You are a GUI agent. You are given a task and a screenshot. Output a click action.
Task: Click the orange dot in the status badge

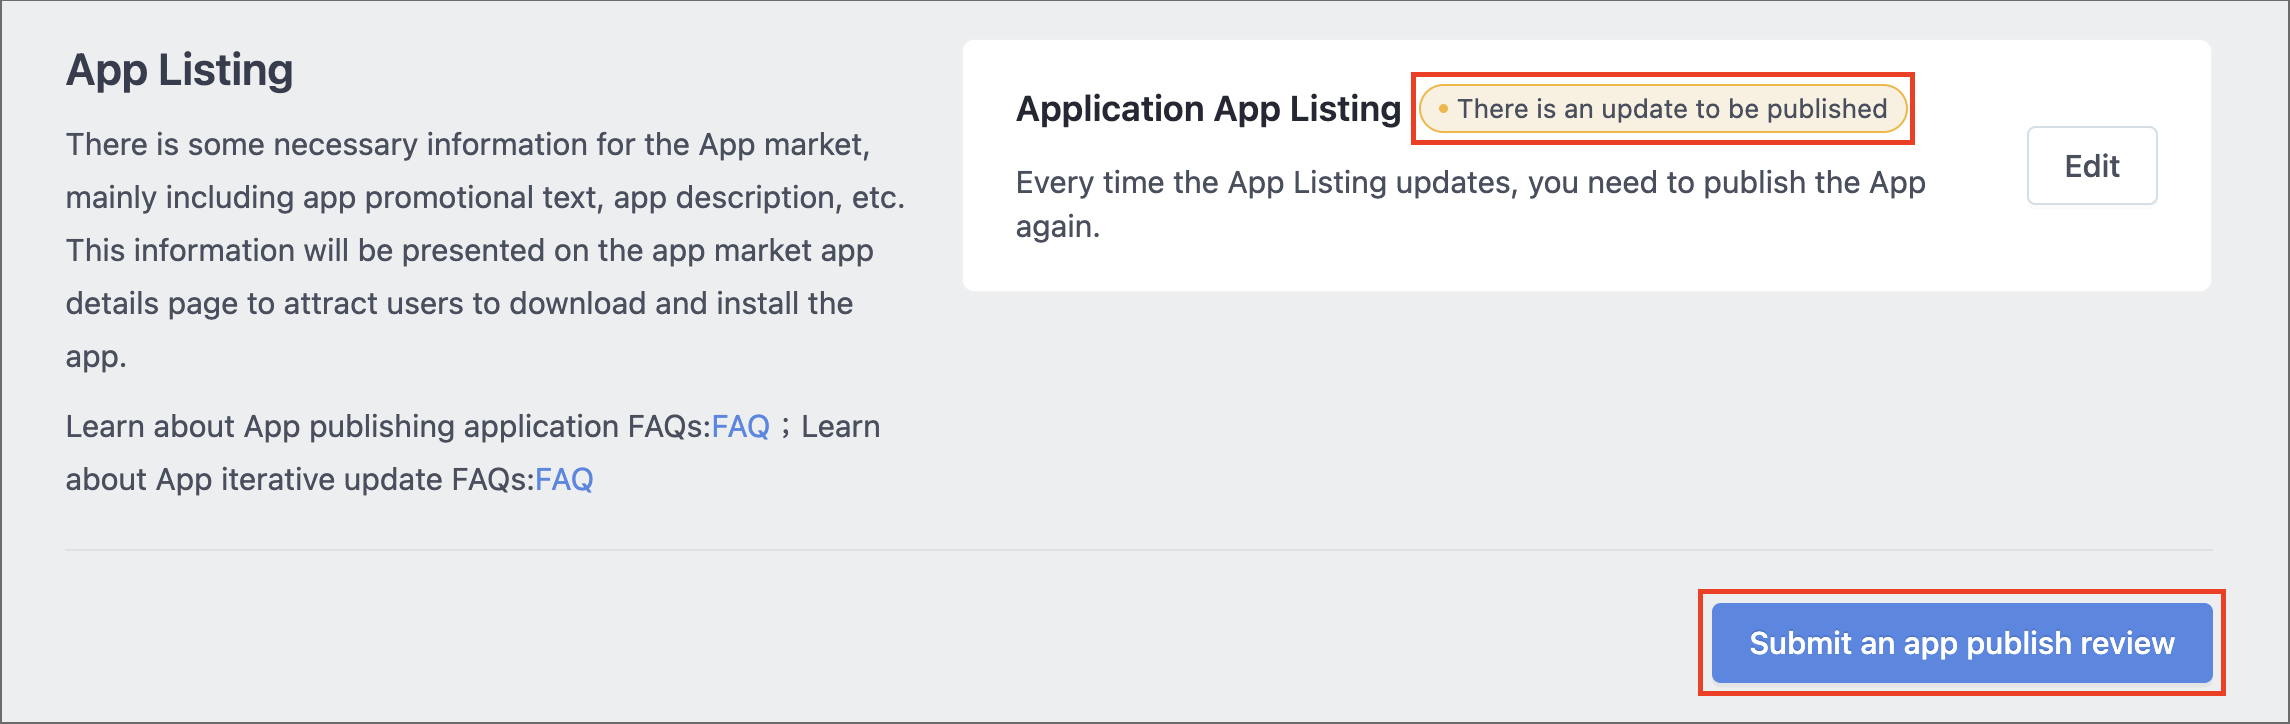1443,108
